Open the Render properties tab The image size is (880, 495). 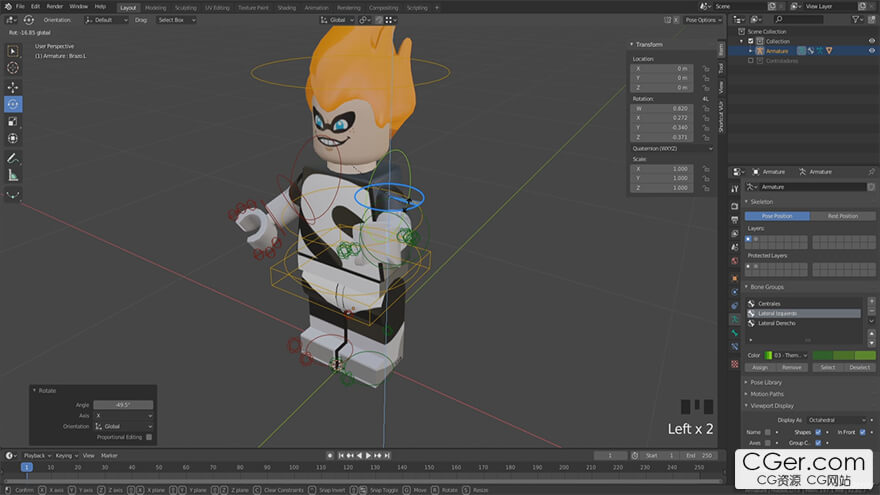735,206
